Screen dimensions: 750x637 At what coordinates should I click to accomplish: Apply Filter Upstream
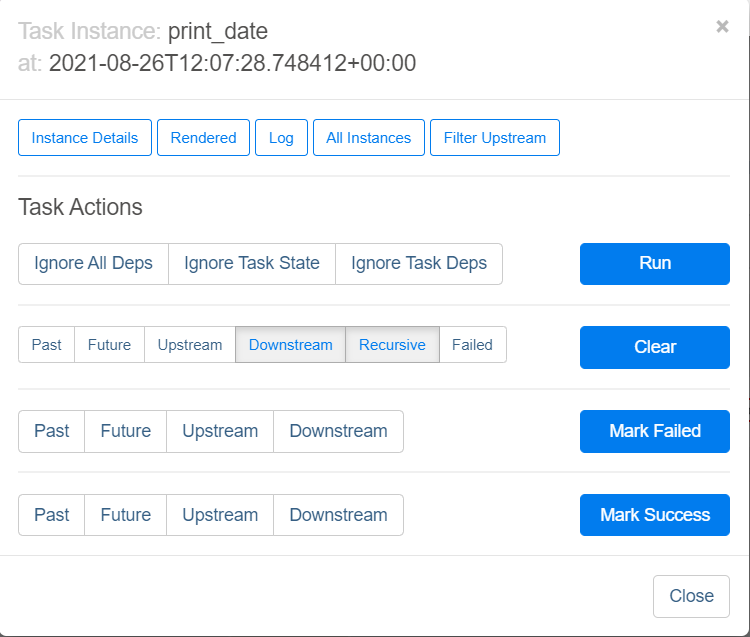pos(495,138)
